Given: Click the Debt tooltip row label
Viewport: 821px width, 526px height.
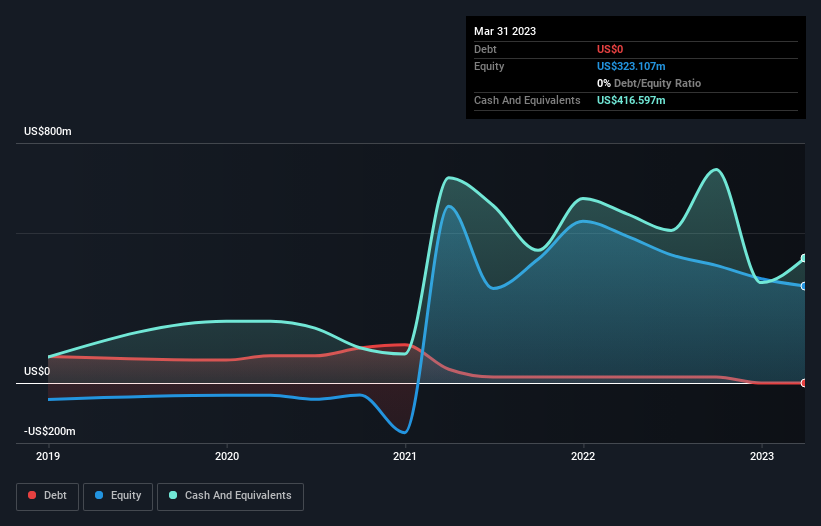Looking at the screenshot, I should pyautogui.click(x=485, y=49).
